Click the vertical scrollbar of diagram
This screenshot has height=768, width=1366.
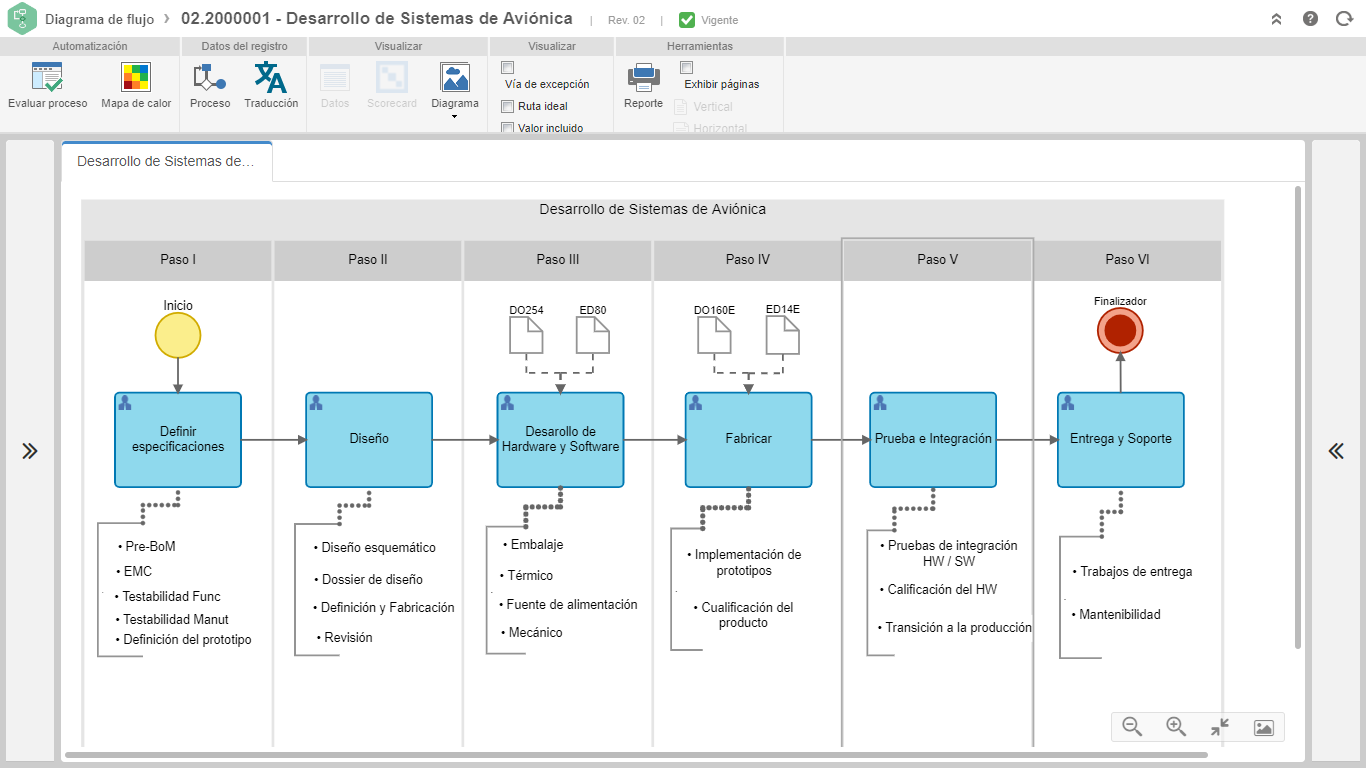click(1299, 416)
